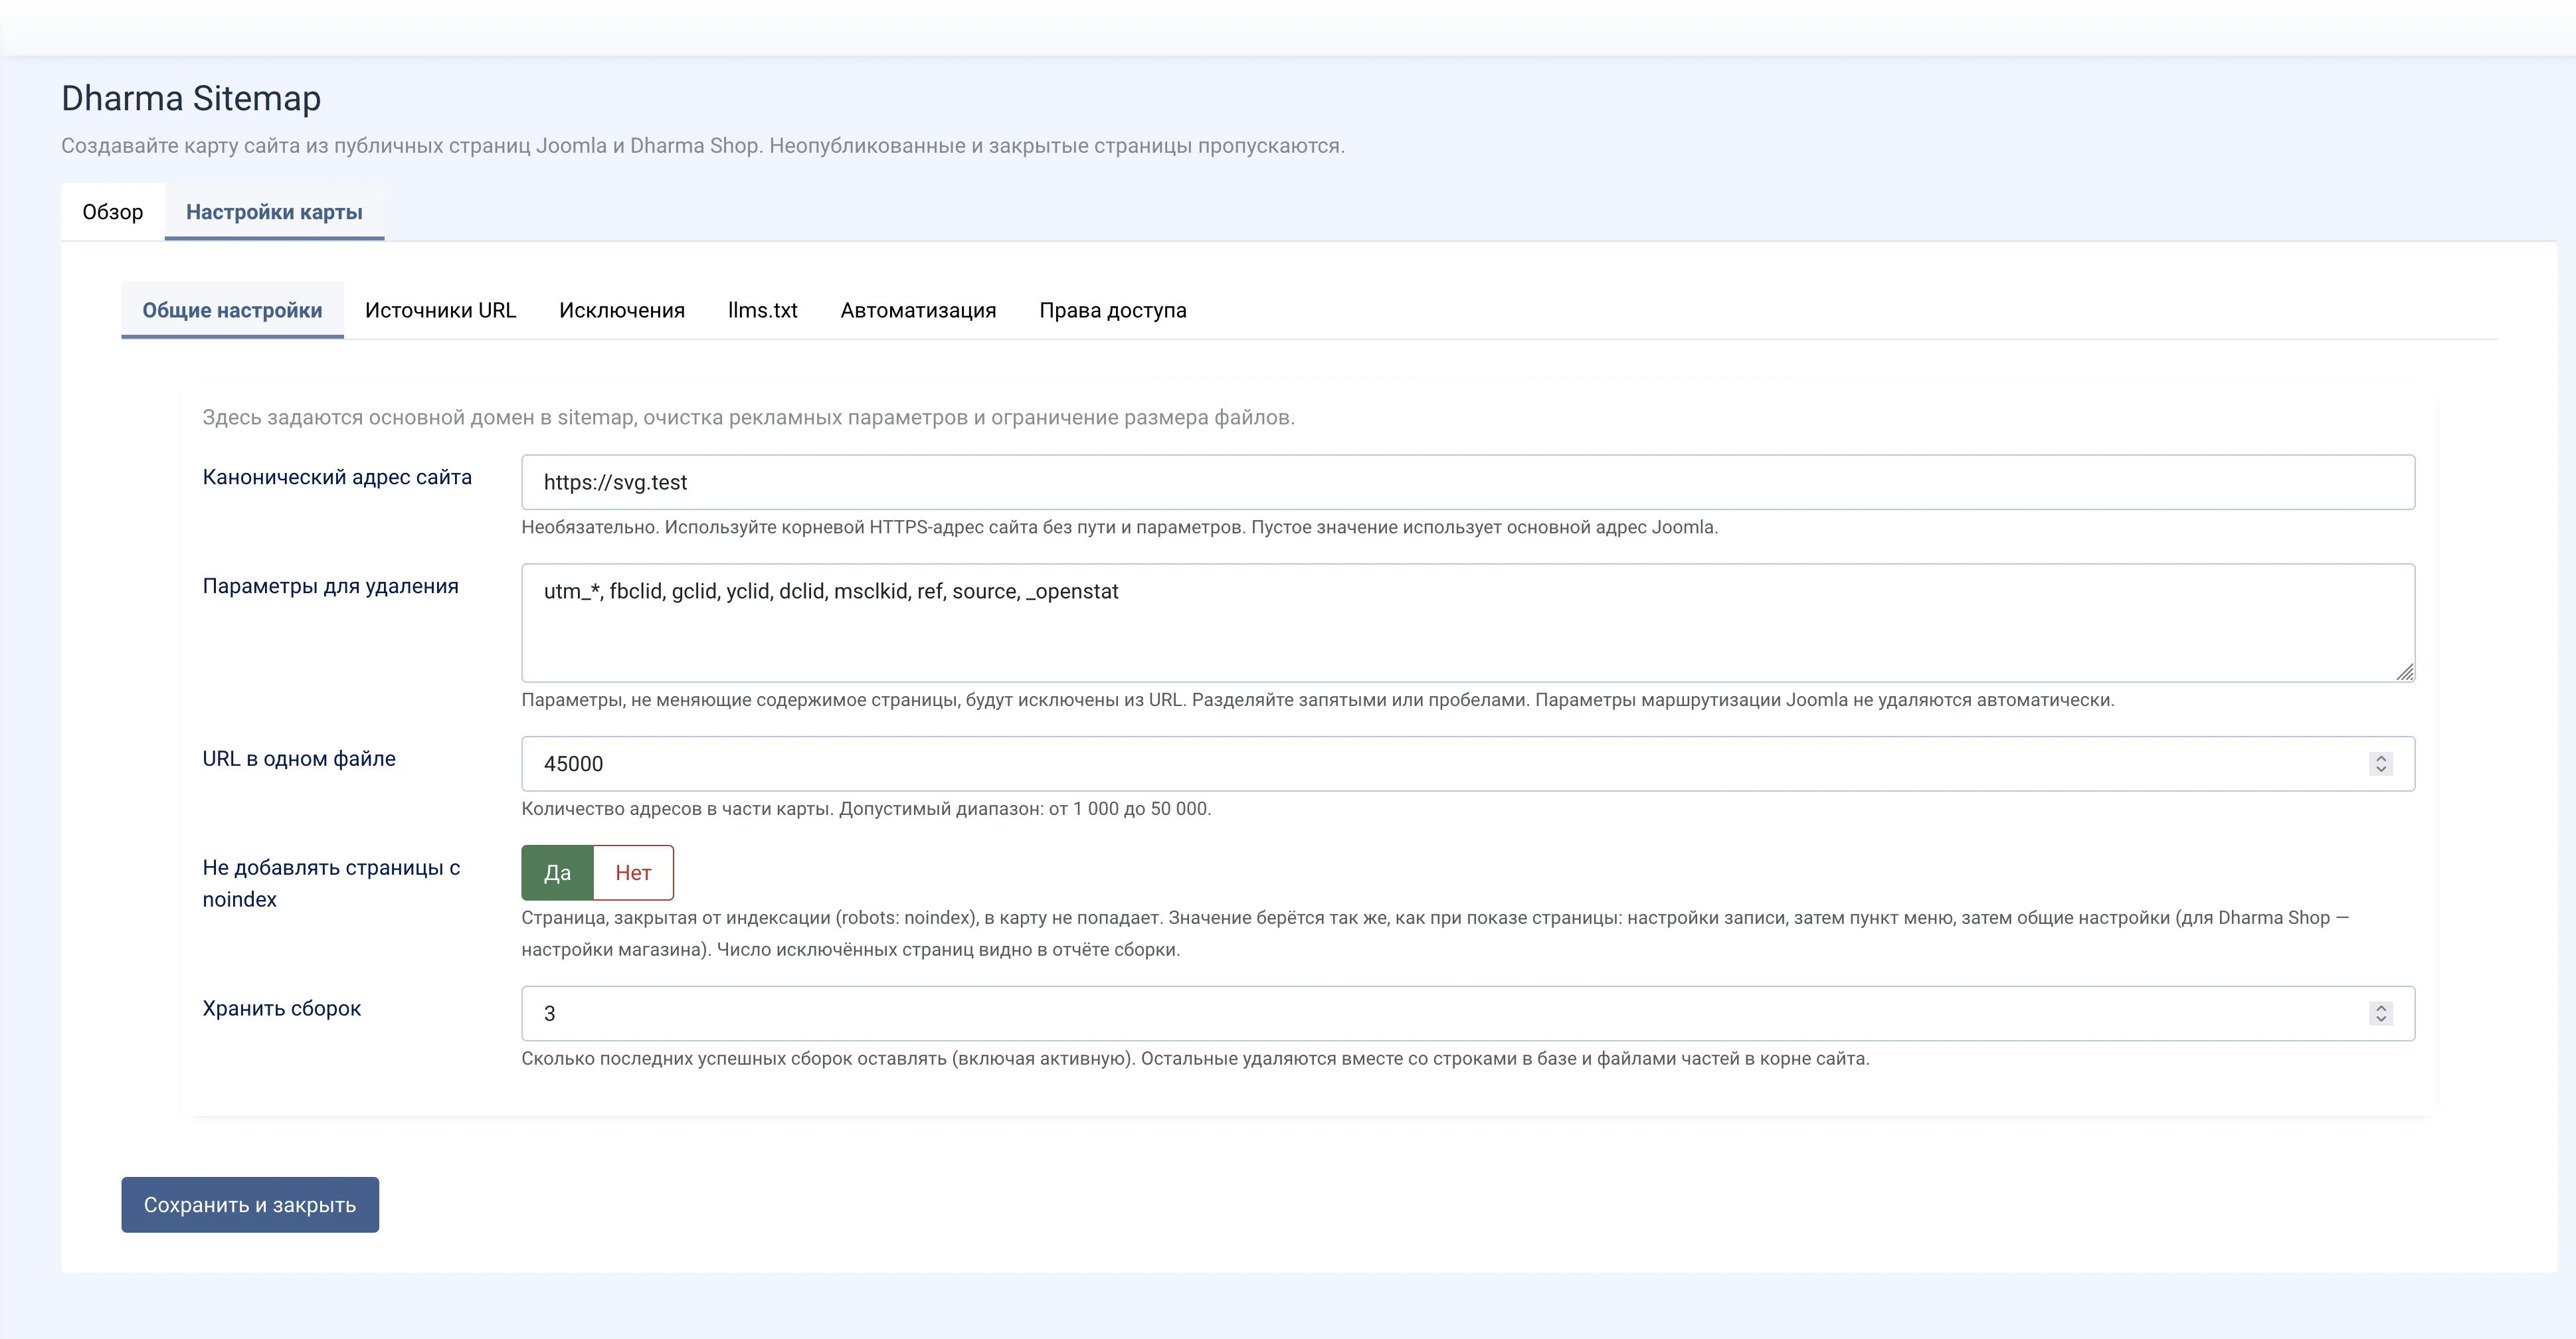This screenshot has width=2576, height=1339.
Task: Click the URL в одном файле label
Action: point(299,759)
